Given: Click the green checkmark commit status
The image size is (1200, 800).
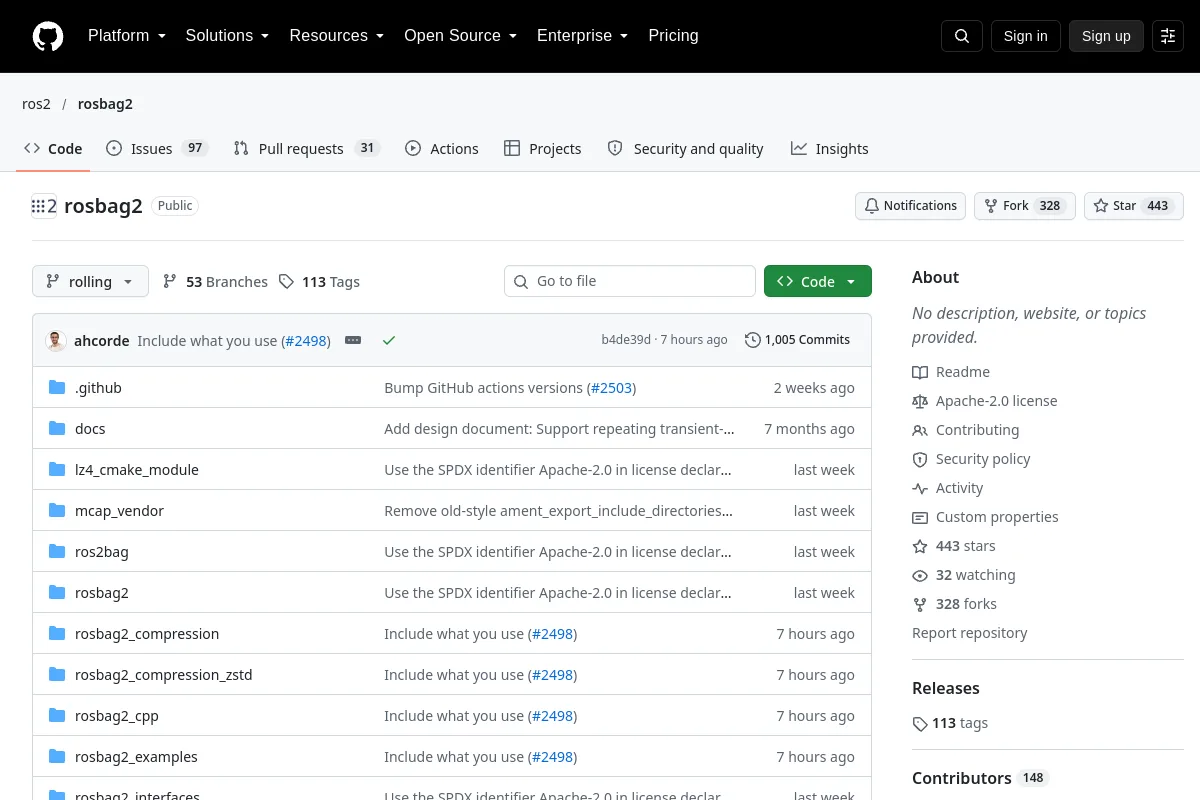Looking at the screenshot, I should (389, 340).
